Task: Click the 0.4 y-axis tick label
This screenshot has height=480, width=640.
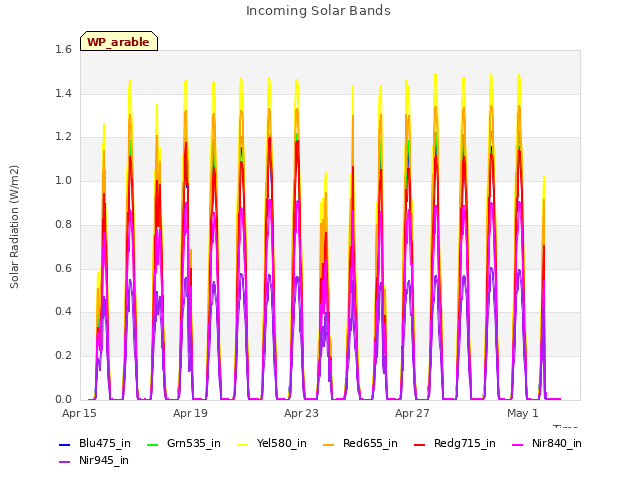Action: click(63, 312)
